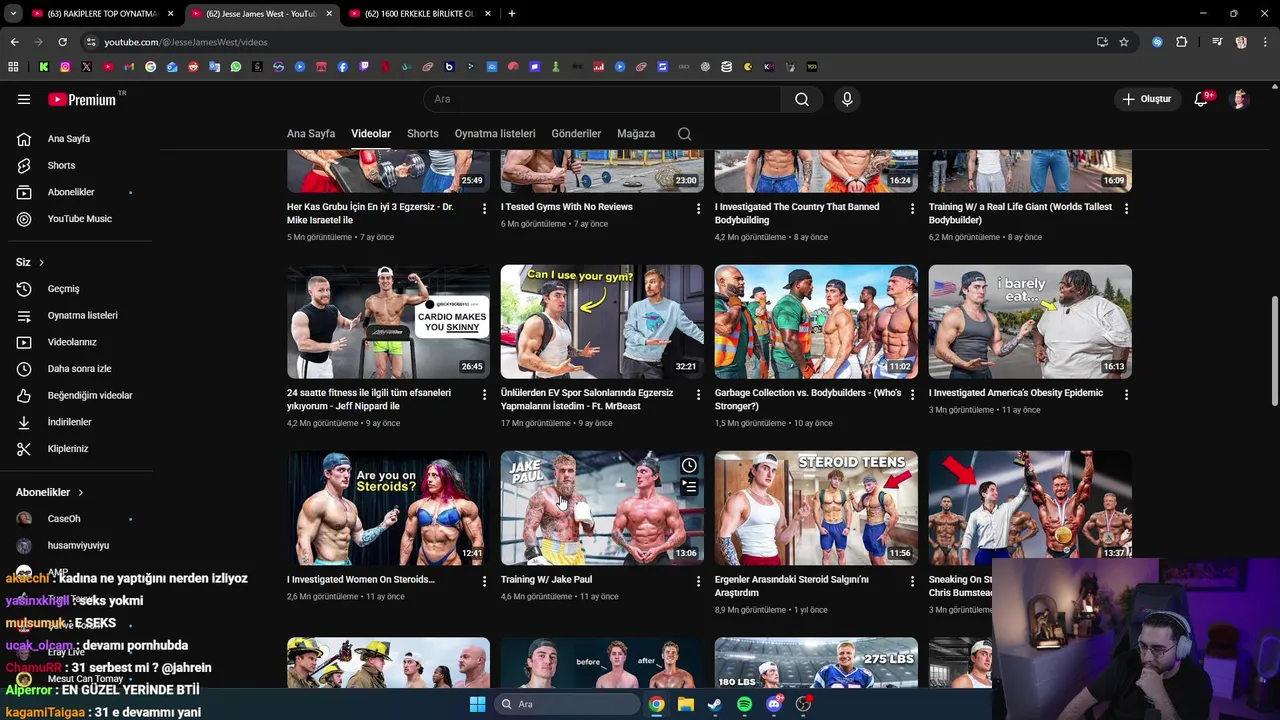Open Geçmiş watch history
The width and height of the screenshot is (1280, 720).
pos(80,289)
